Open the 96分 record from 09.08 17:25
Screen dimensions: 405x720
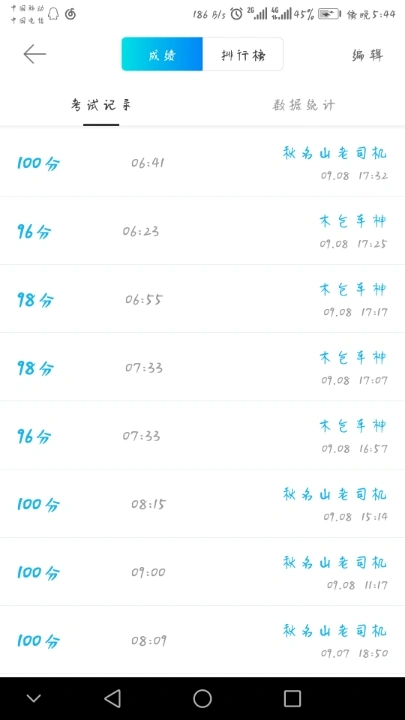tap(202, 231)
